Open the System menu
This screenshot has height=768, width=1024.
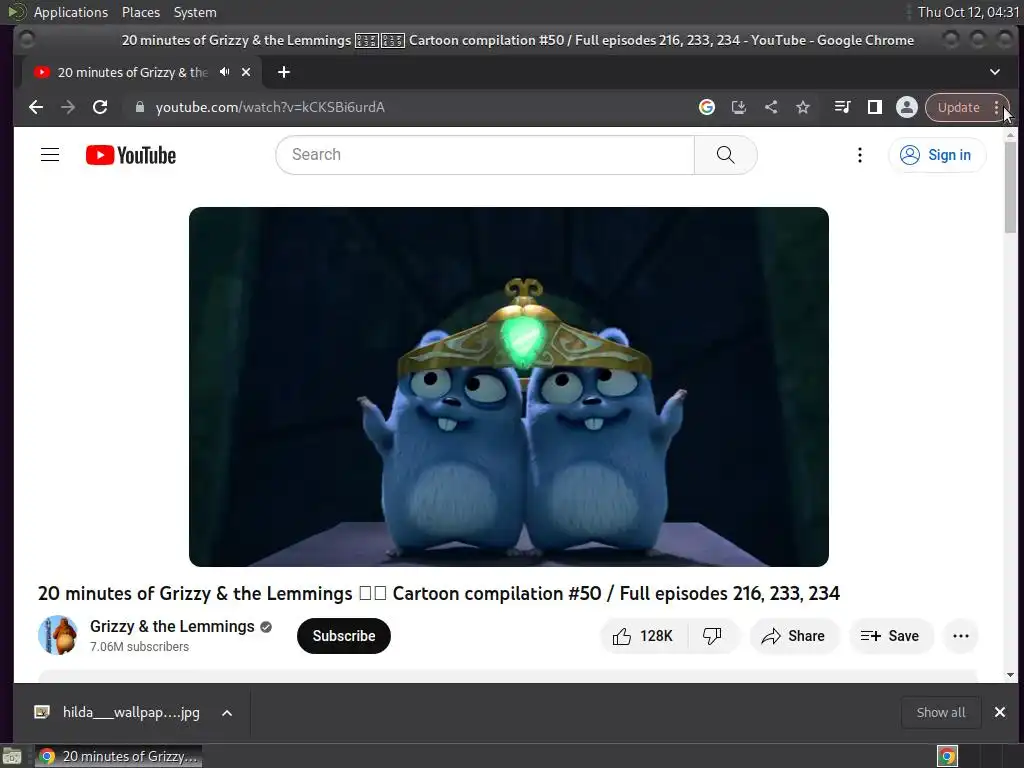(195, 12)
